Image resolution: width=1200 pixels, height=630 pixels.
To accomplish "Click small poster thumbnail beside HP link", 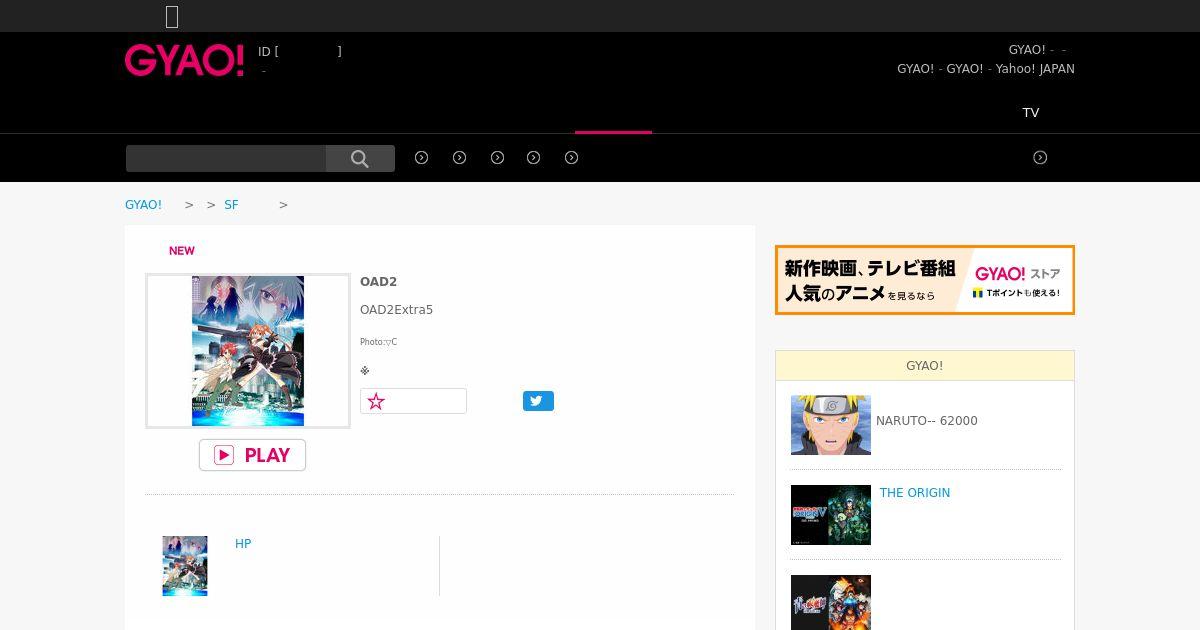I will [185, 566].
